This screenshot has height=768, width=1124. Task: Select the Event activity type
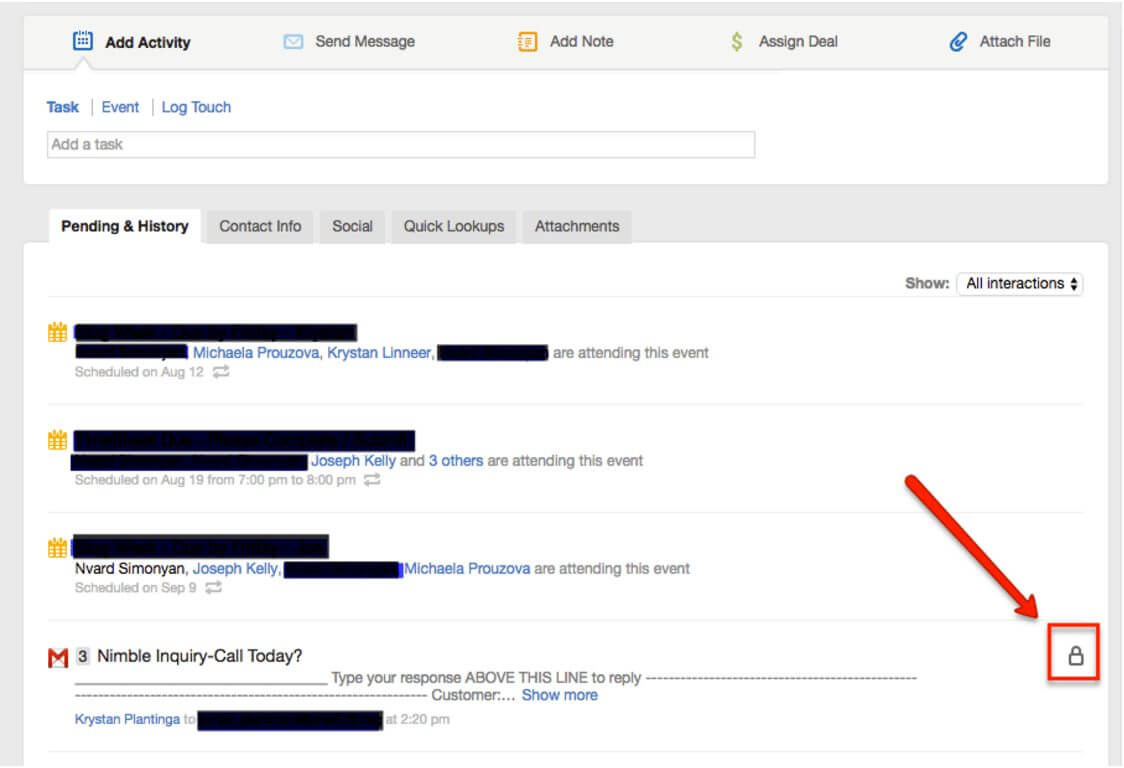coord(120,107)
